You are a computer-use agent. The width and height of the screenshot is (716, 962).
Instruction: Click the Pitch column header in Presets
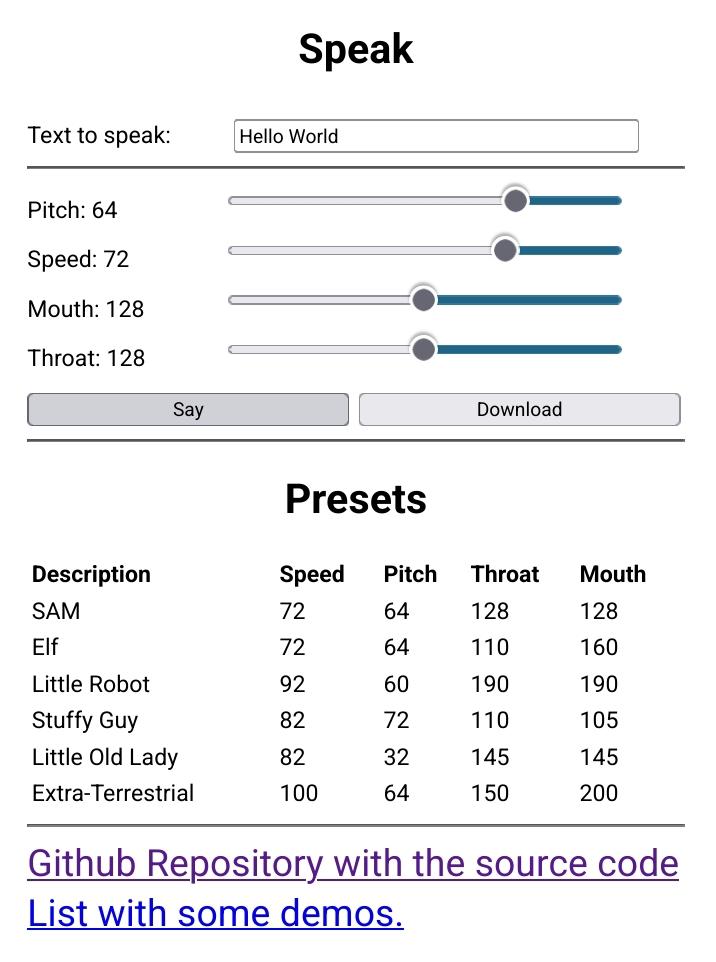410,574
